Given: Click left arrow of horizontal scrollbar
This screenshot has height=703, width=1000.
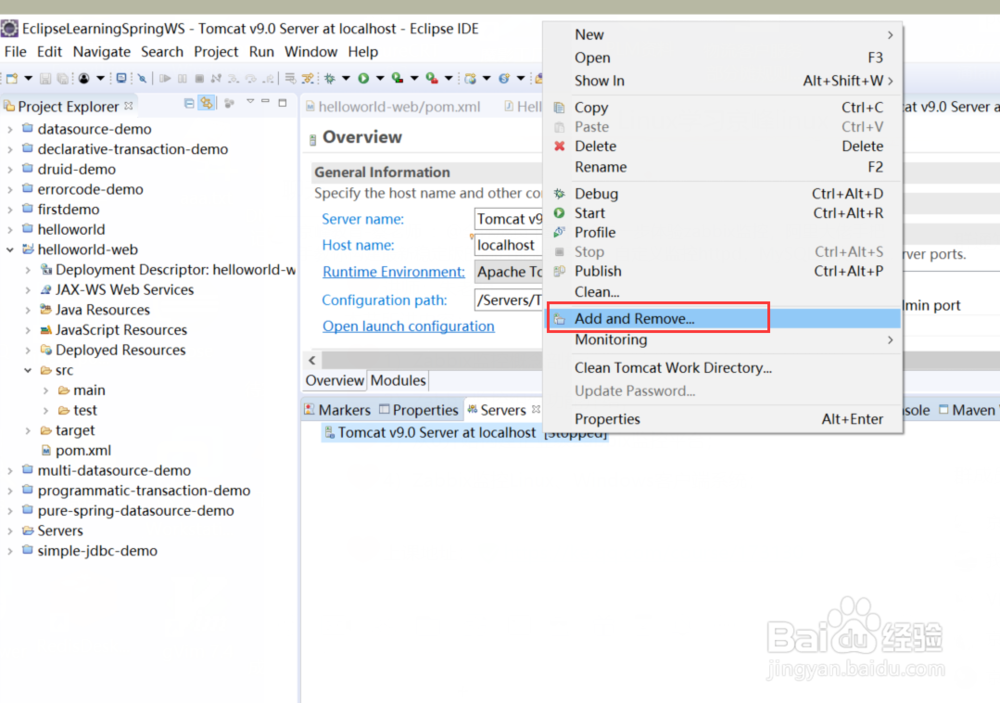Looking at the screenshot, I should click(x=312, y=360).
